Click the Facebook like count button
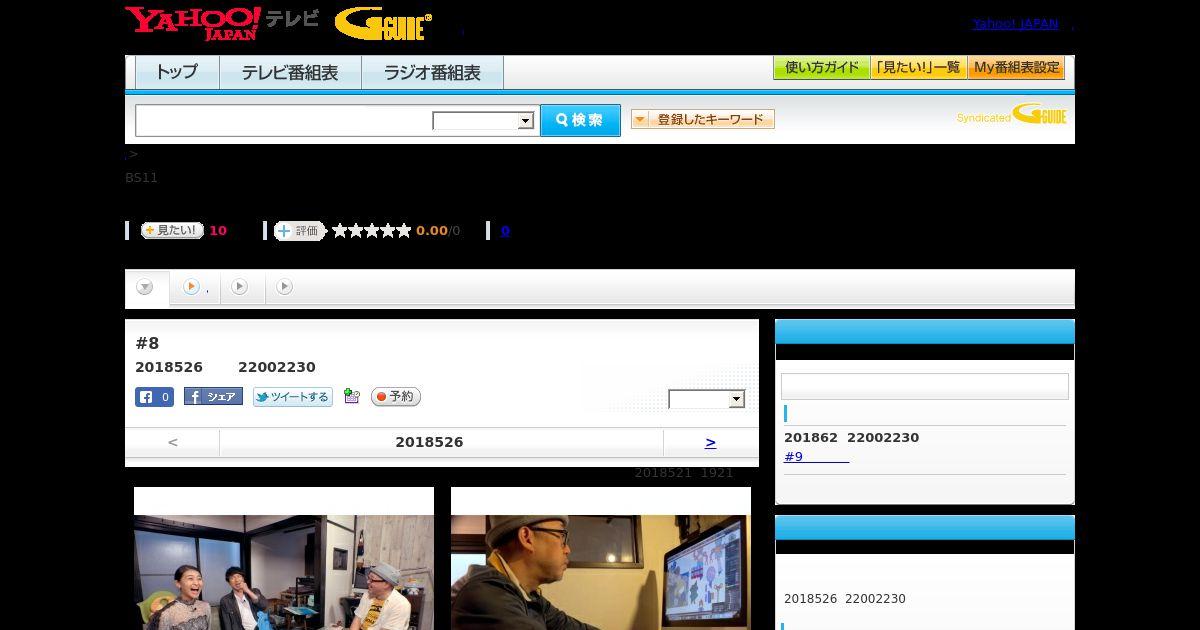The height and width of the screenshot is (630, 1200). 154,397
